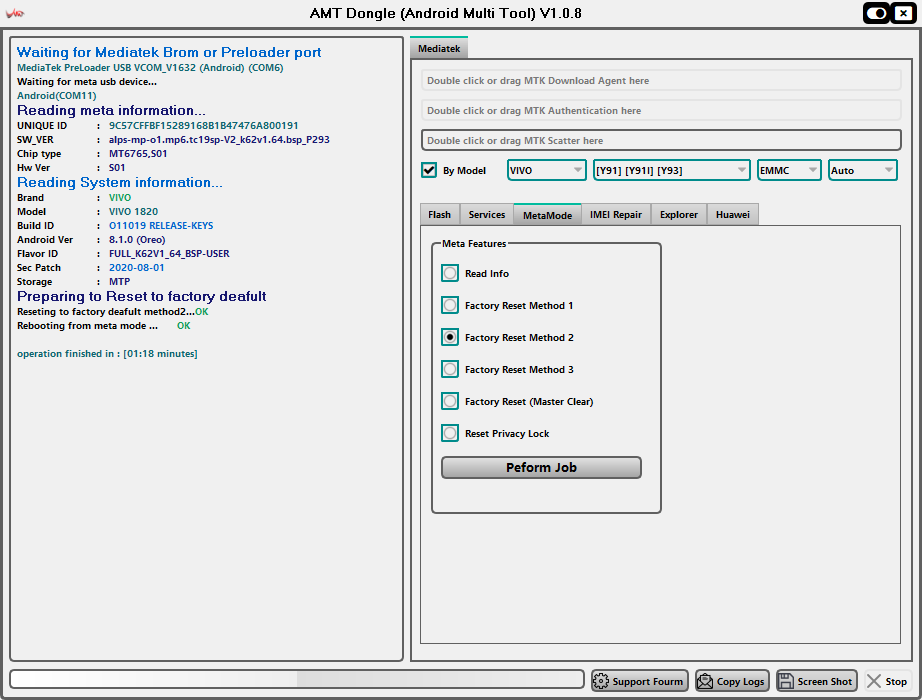Image resolution: width=922 pixels, height=700 pixels.
Task: Select Factory Reset Method 2 option
Action: [450, 337]
